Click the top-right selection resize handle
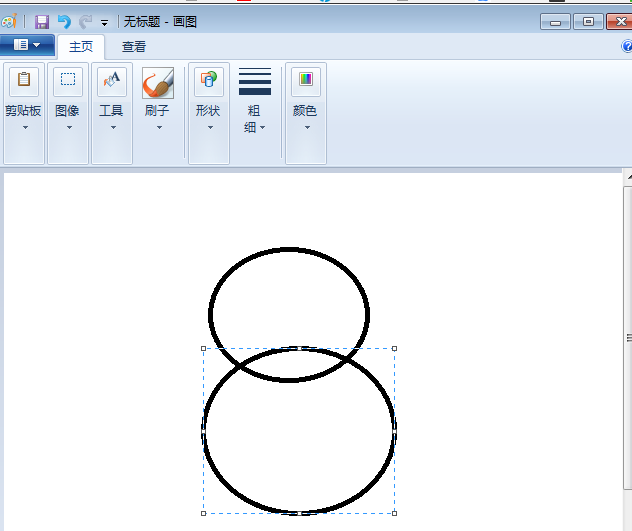This screenshot has width=632, height=531. tap(395, 348)
